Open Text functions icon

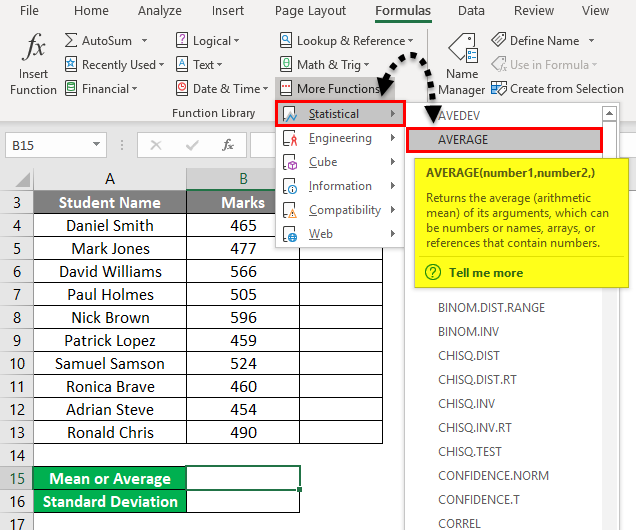182,64
